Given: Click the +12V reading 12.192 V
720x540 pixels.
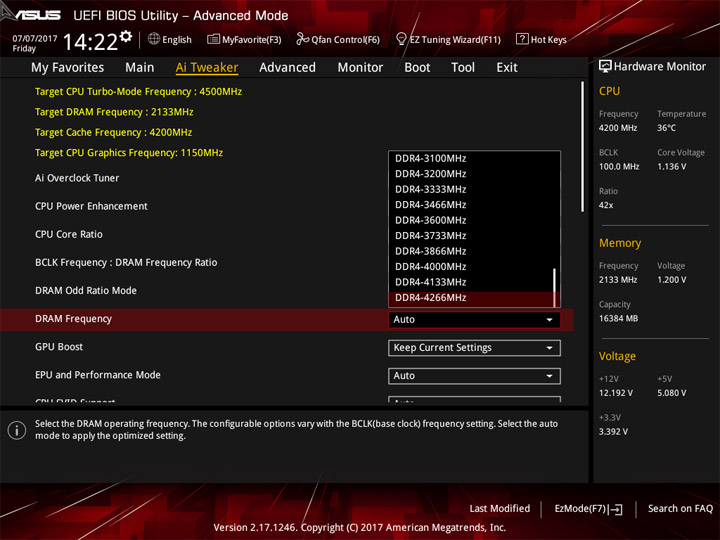Looking at the screenshot, I should 616,393.
